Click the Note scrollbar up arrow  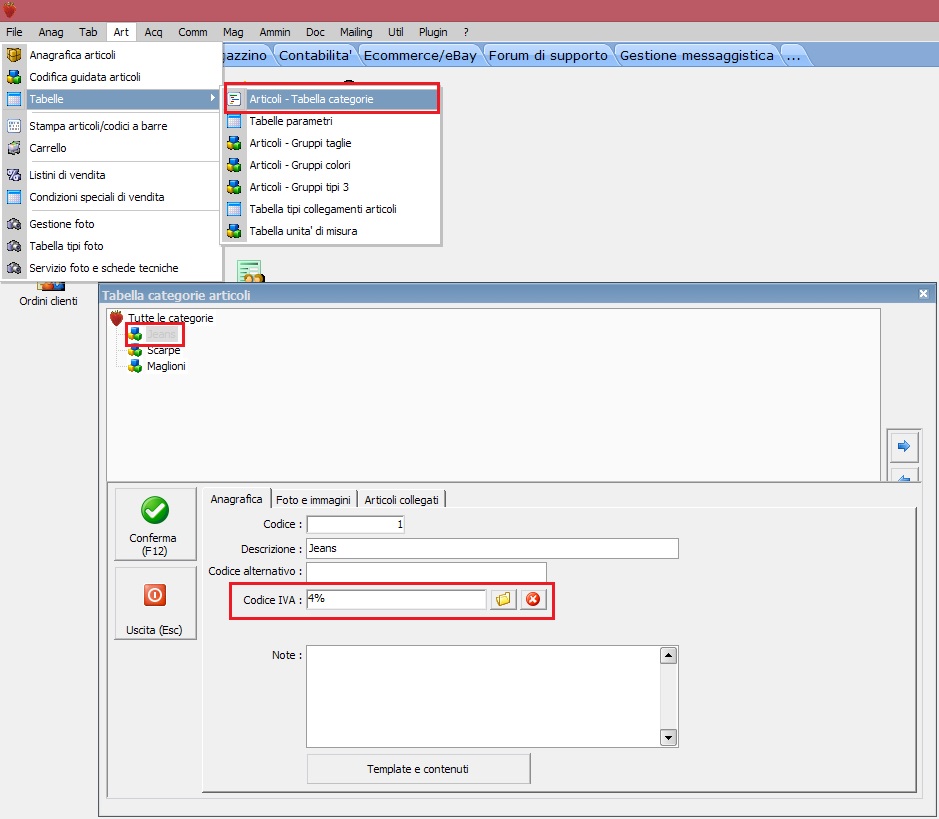(x=668, y=656)
